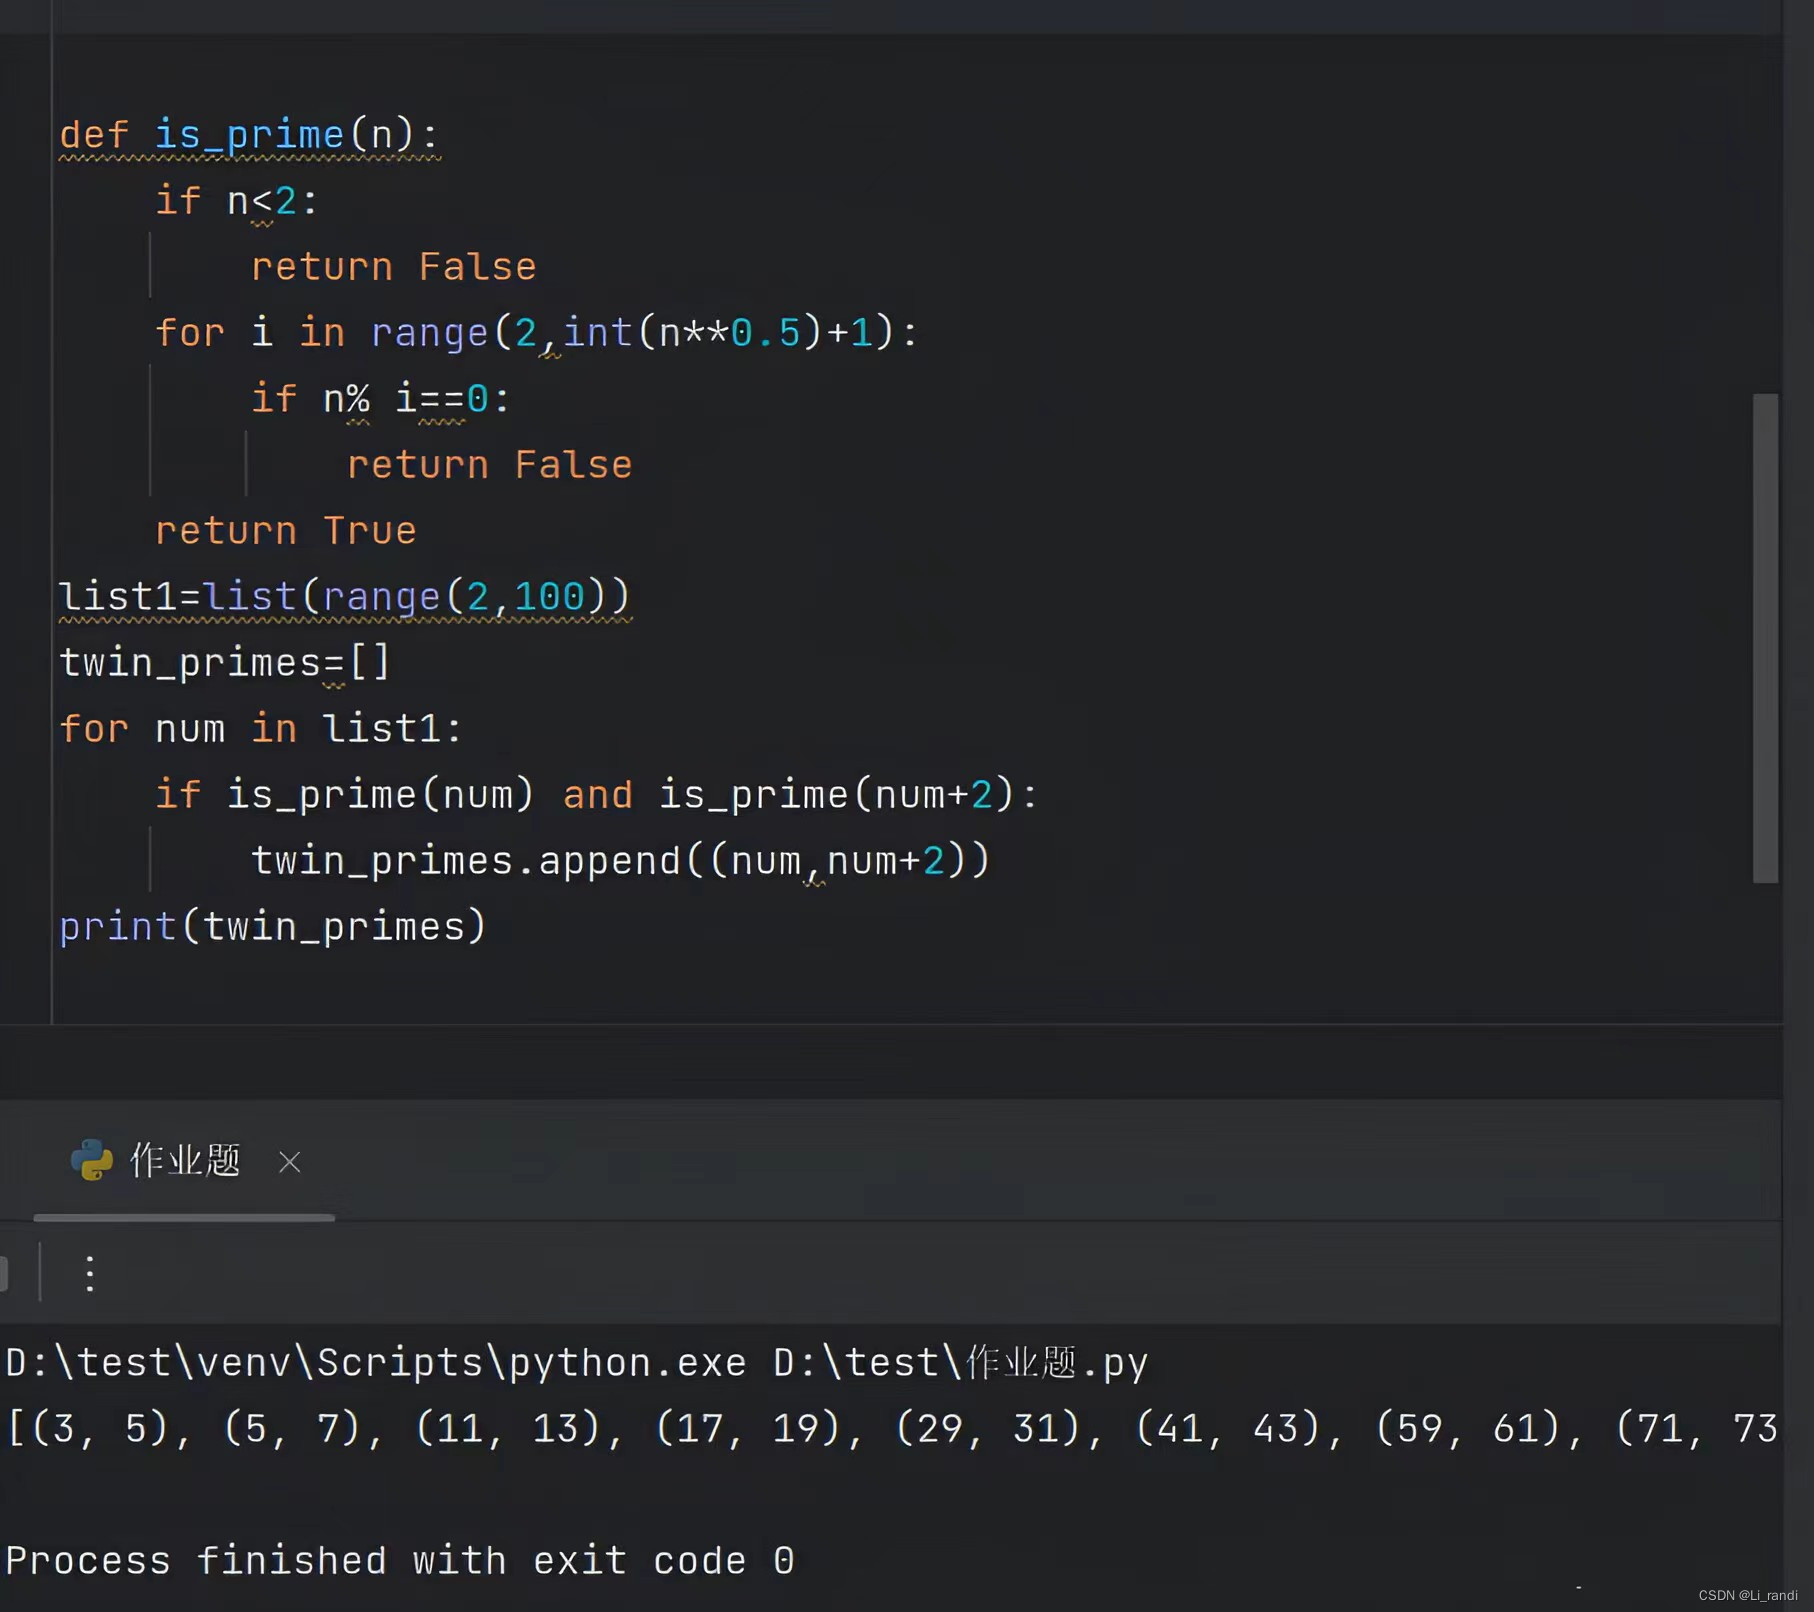Click the Python logo on the 作业题 tab
Screen dimensions: 1814x1612
93,1162
